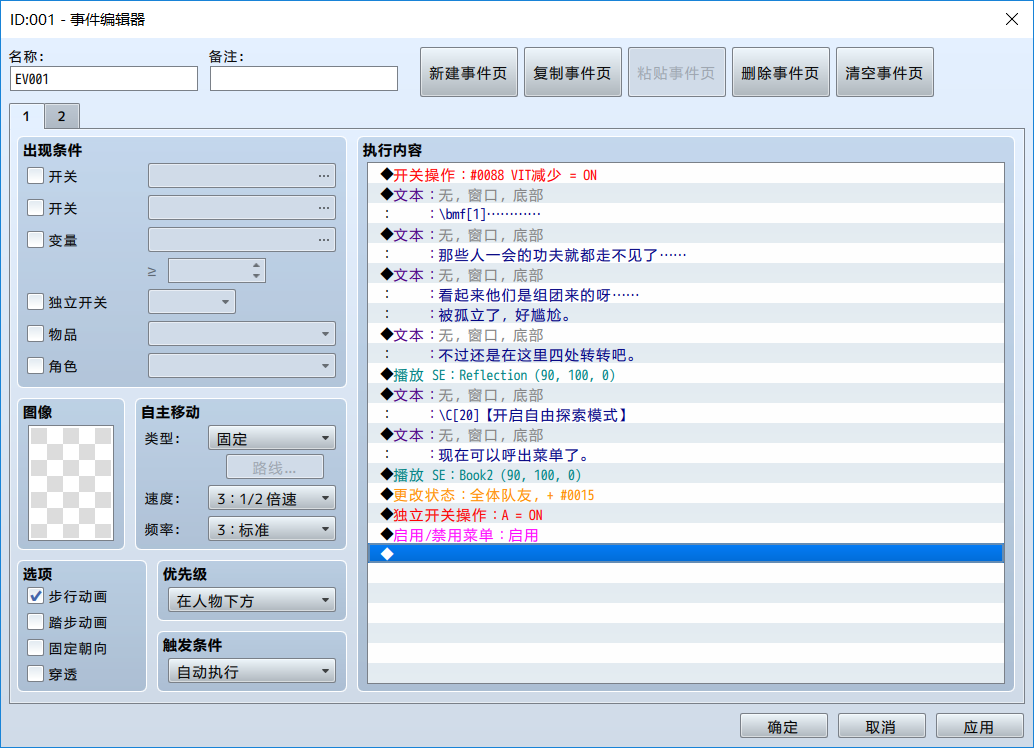The height and width of the screenshot is (748, 1034).
Task: Expand the 物品 dropdown list
Action: click(242, 334)
